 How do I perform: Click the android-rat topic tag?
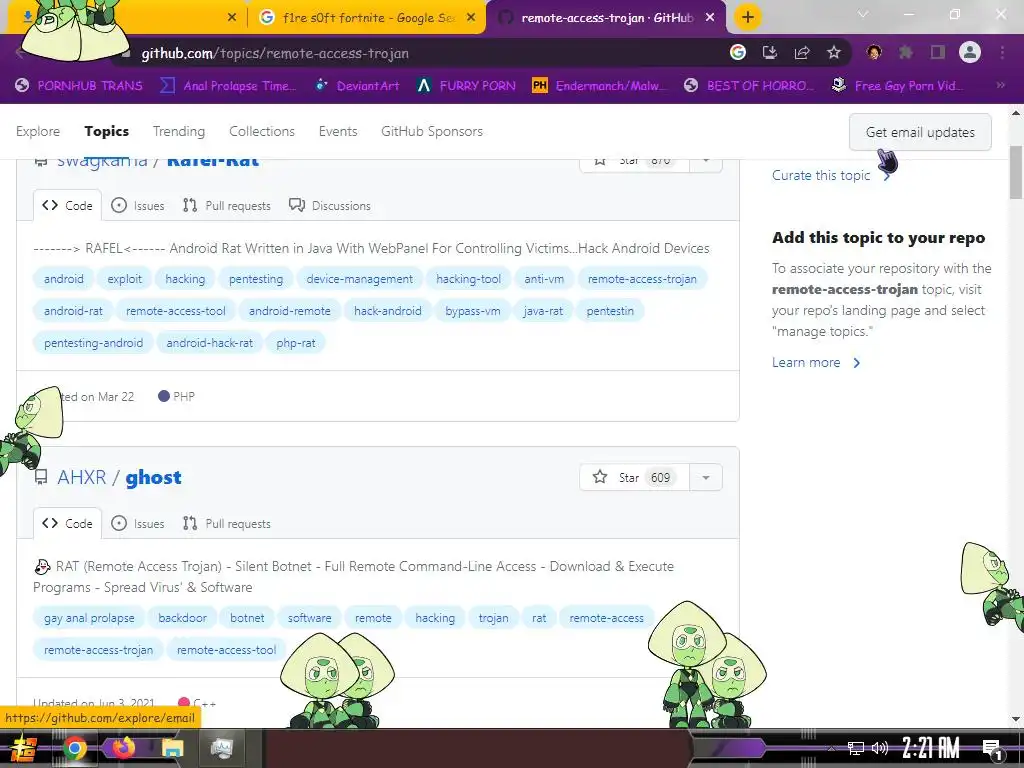(73, 311)
